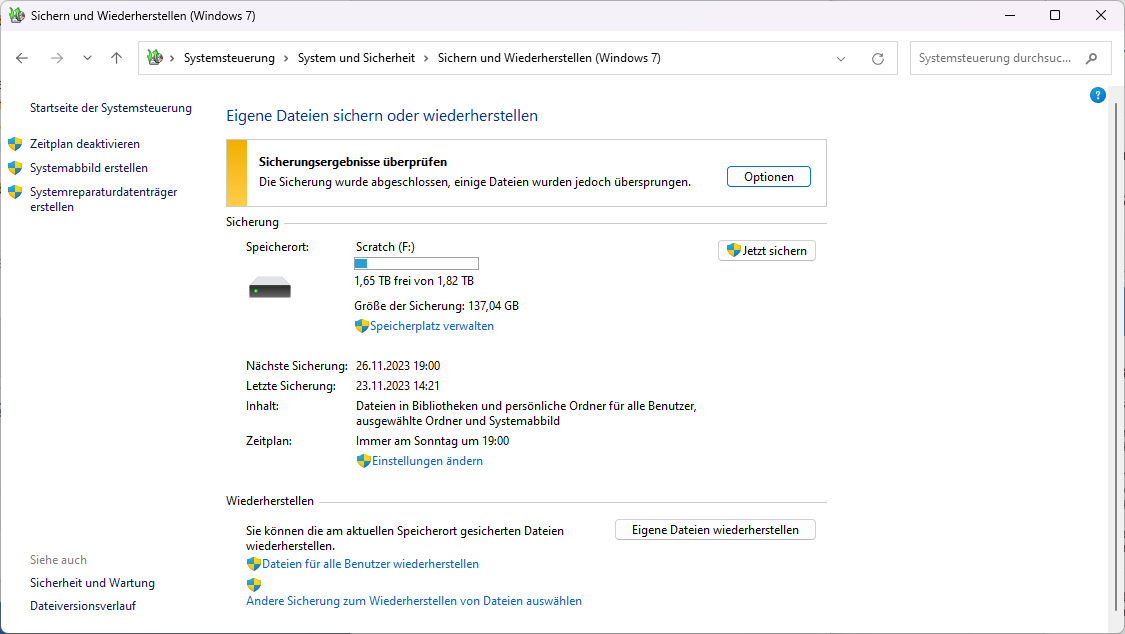
Task: Open Systemabbild erstellen
Action: coord(89,167)
